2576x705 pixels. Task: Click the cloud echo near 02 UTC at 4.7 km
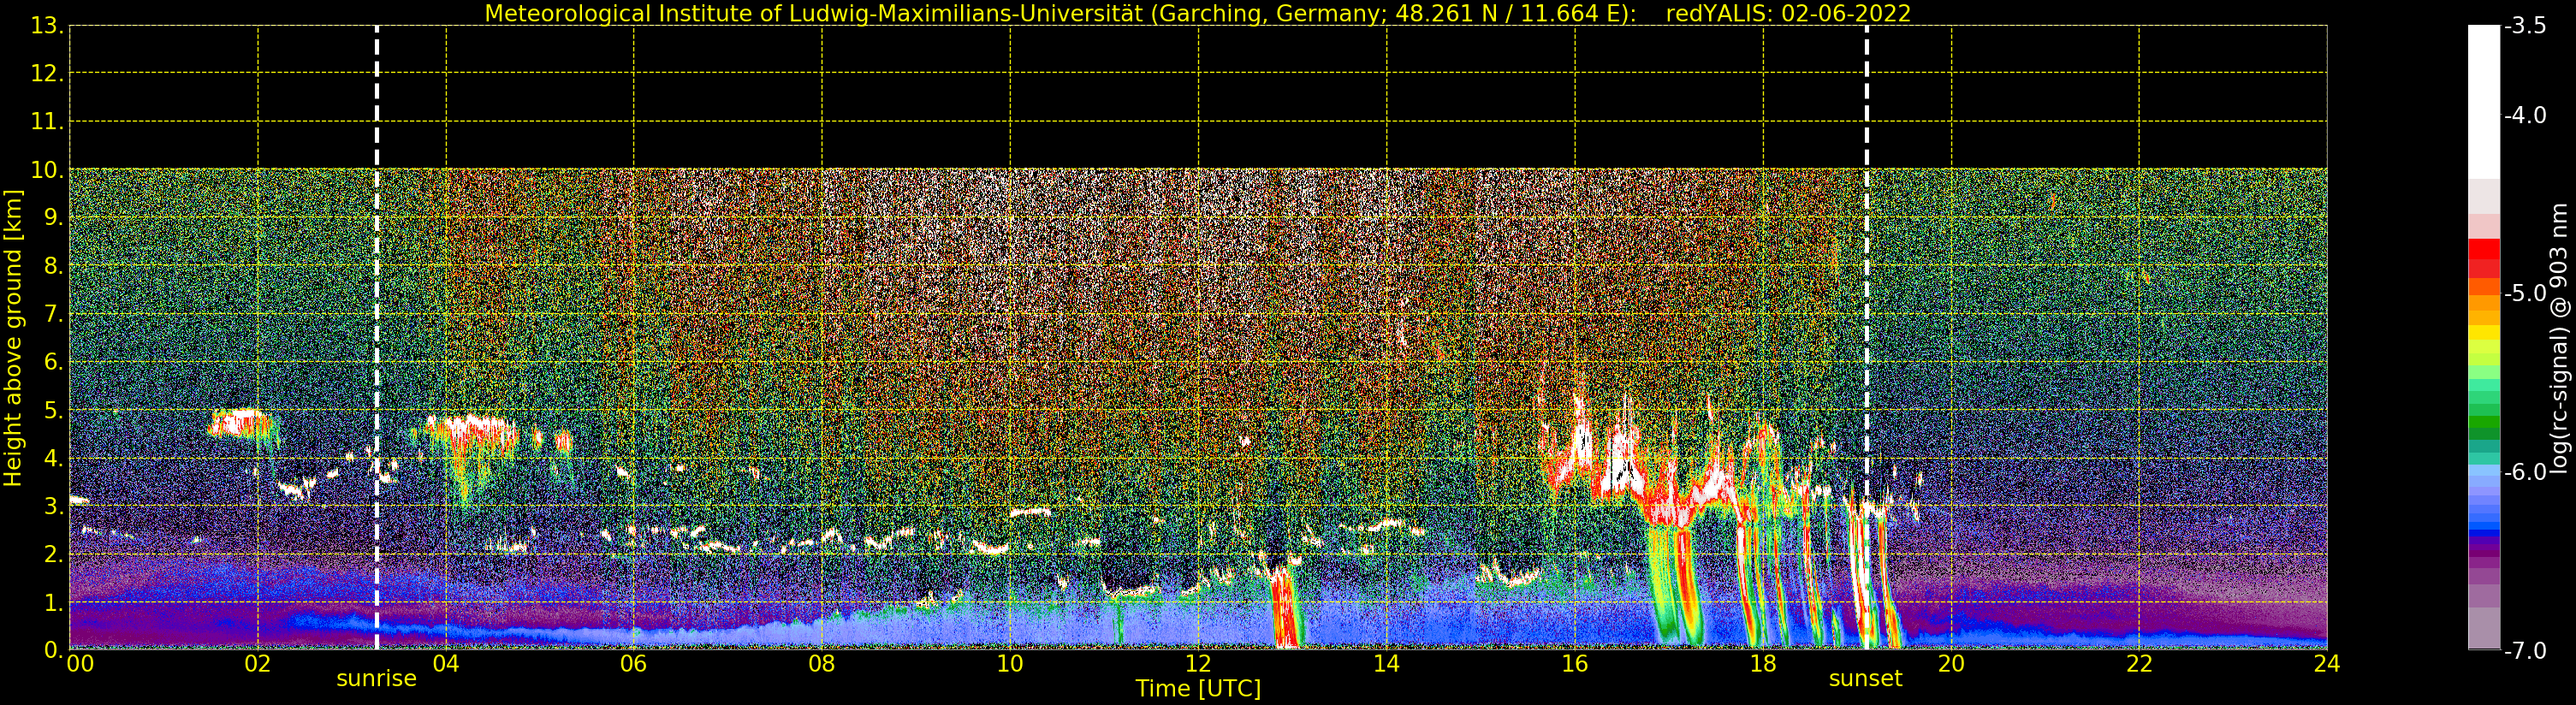tap(241, 423)
